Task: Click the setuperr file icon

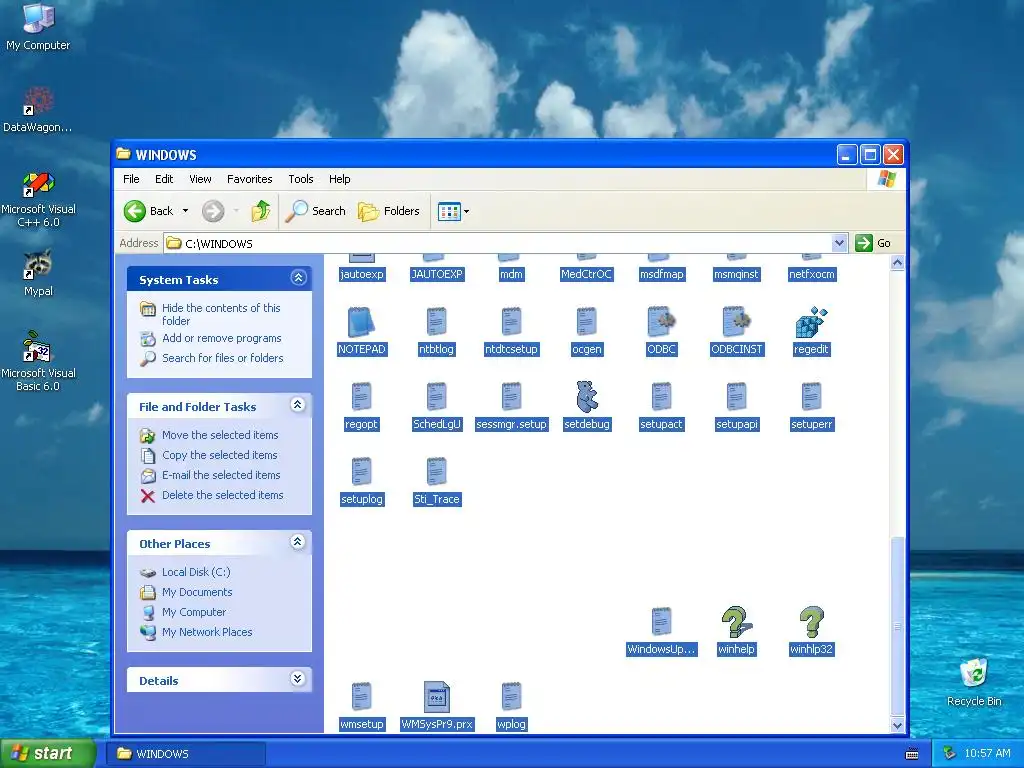Action: [811, 397]
